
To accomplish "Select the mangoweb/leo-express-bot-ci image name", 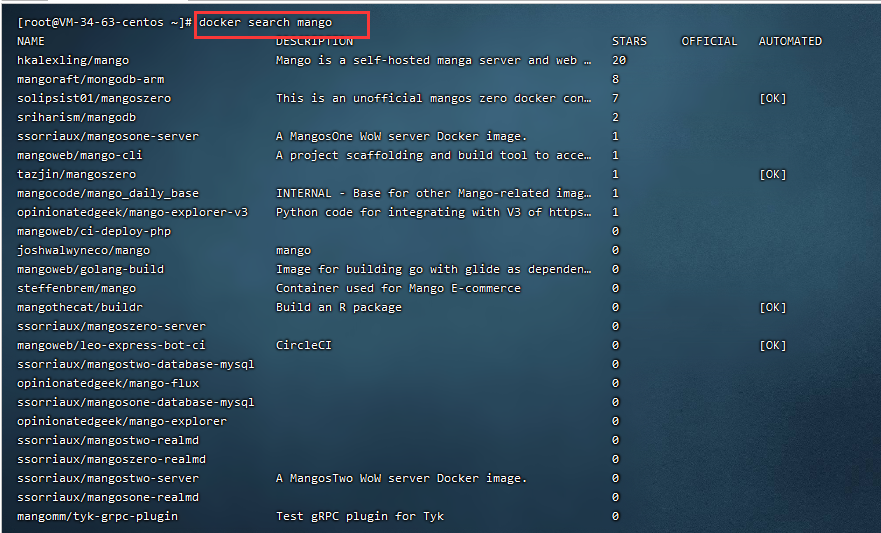I will (111, 345).
